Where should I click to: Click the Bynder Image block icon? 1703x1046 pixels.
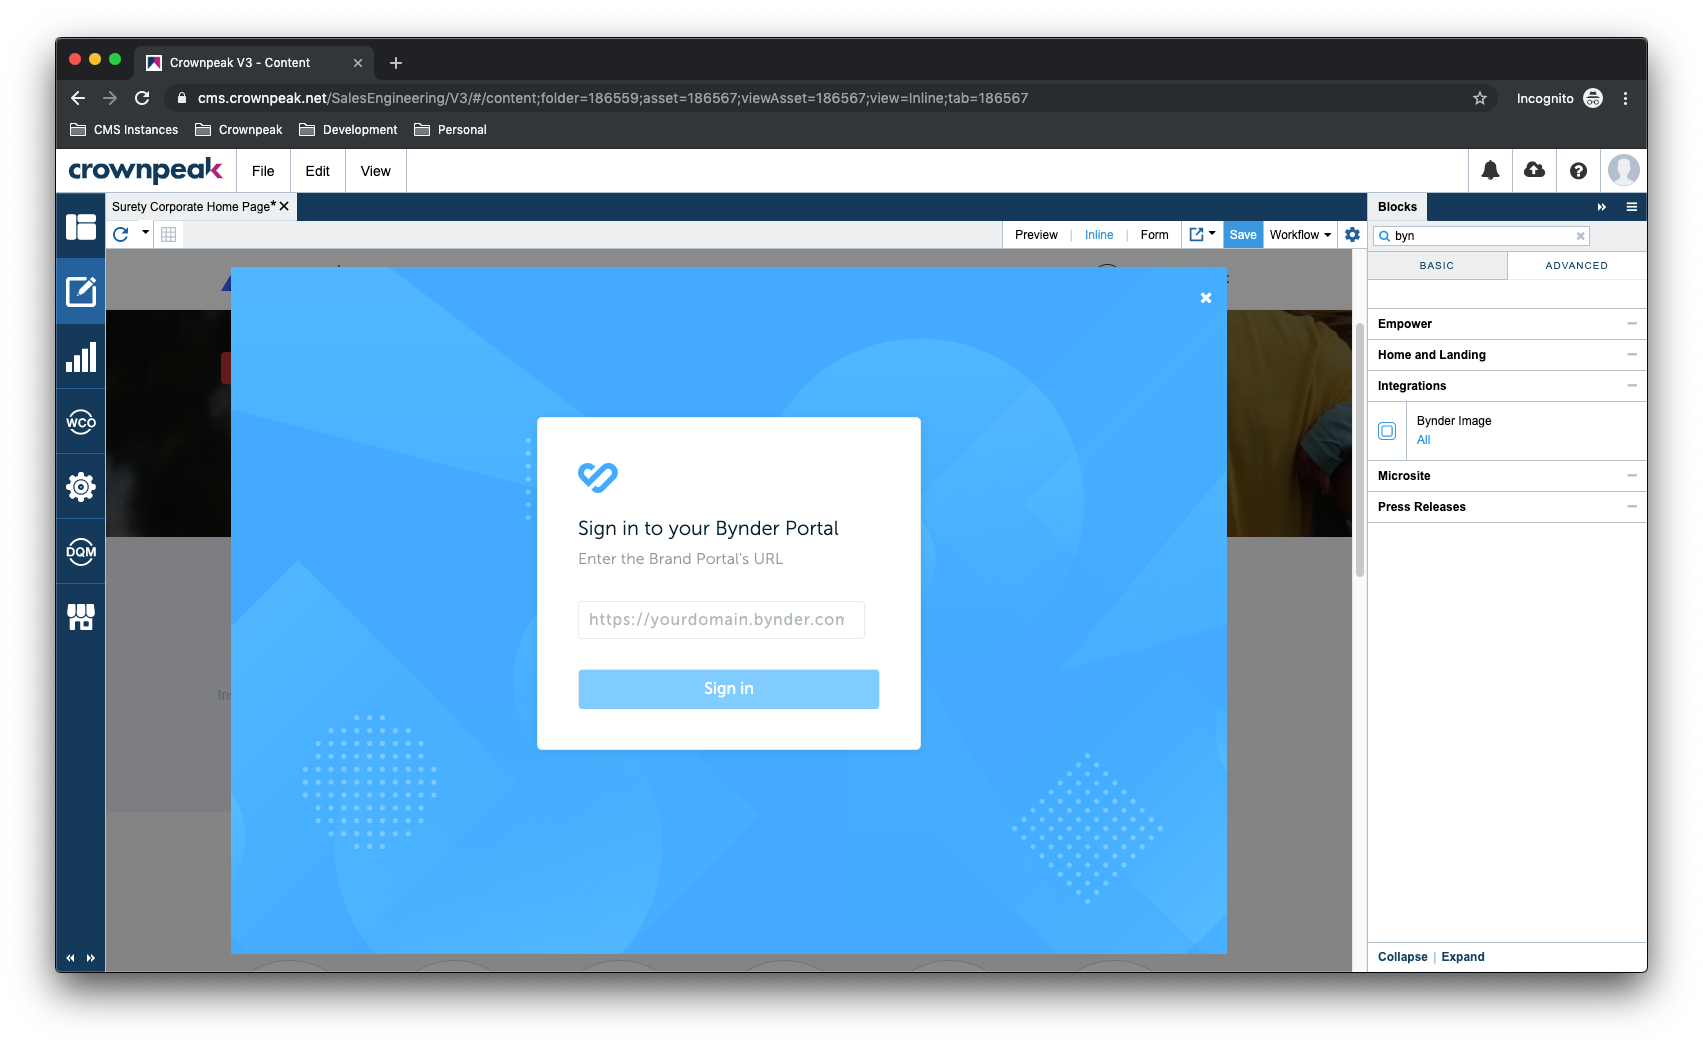pos(1387,431)
